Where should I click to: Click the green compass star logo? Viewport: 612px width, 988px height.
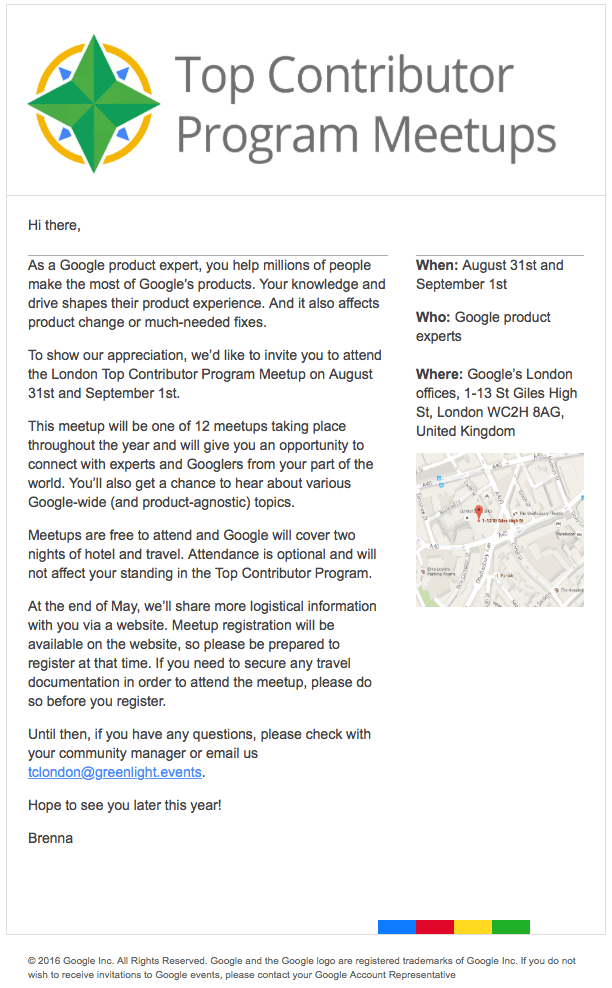point(95,103)
